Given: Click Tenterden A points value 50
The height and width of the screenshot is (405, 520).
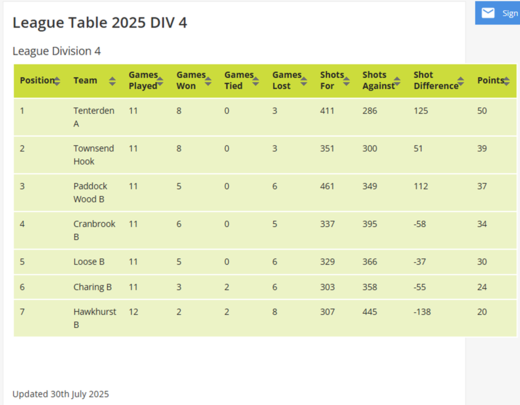Looking at the screenshot, I should [x=482, y=111].
